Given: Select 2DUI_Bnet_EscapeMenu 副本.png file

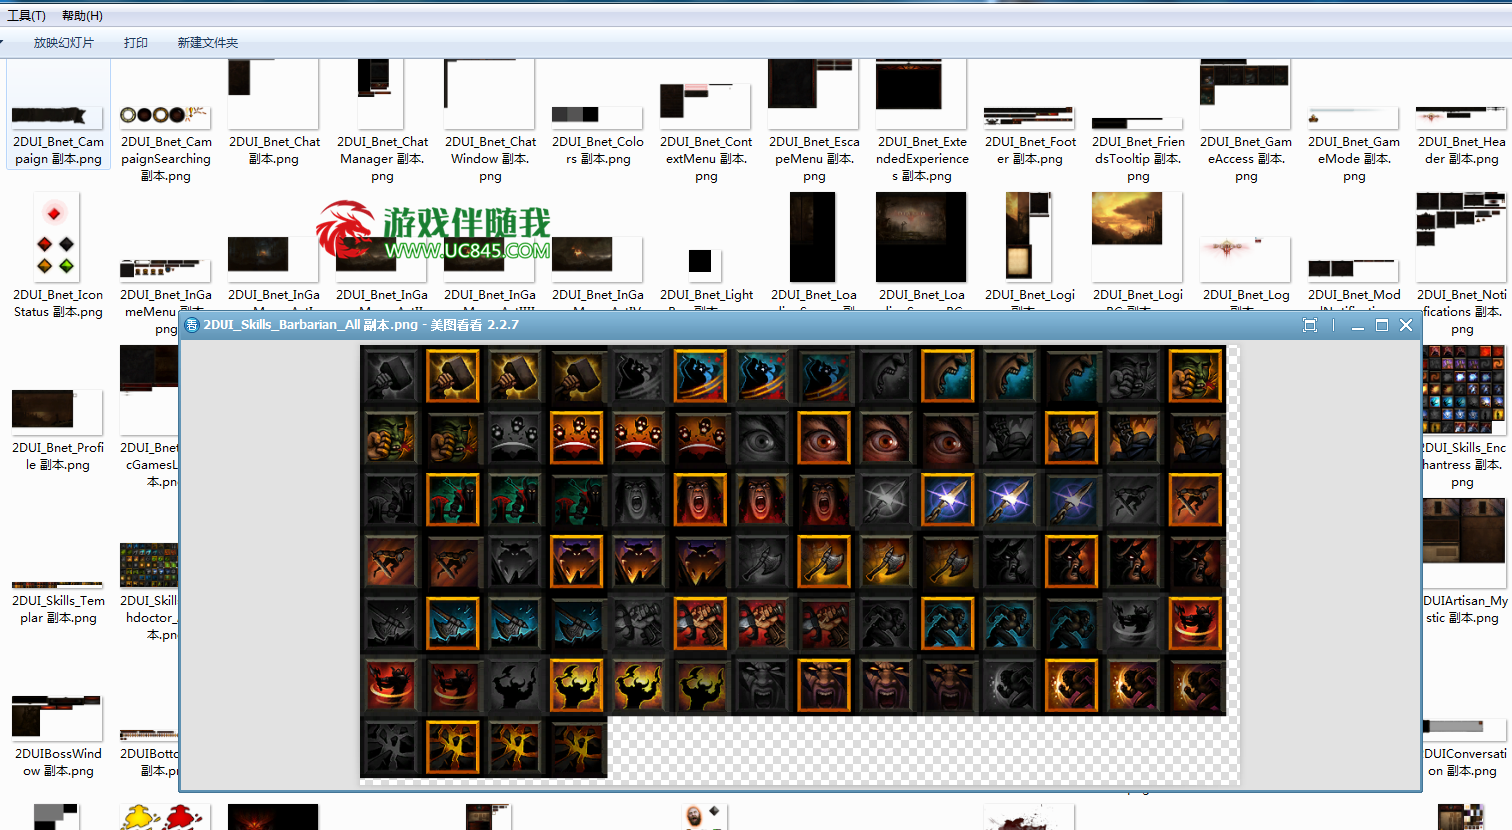Looking at the screenshot, I should pyautogui.click(x=814, y=121).
